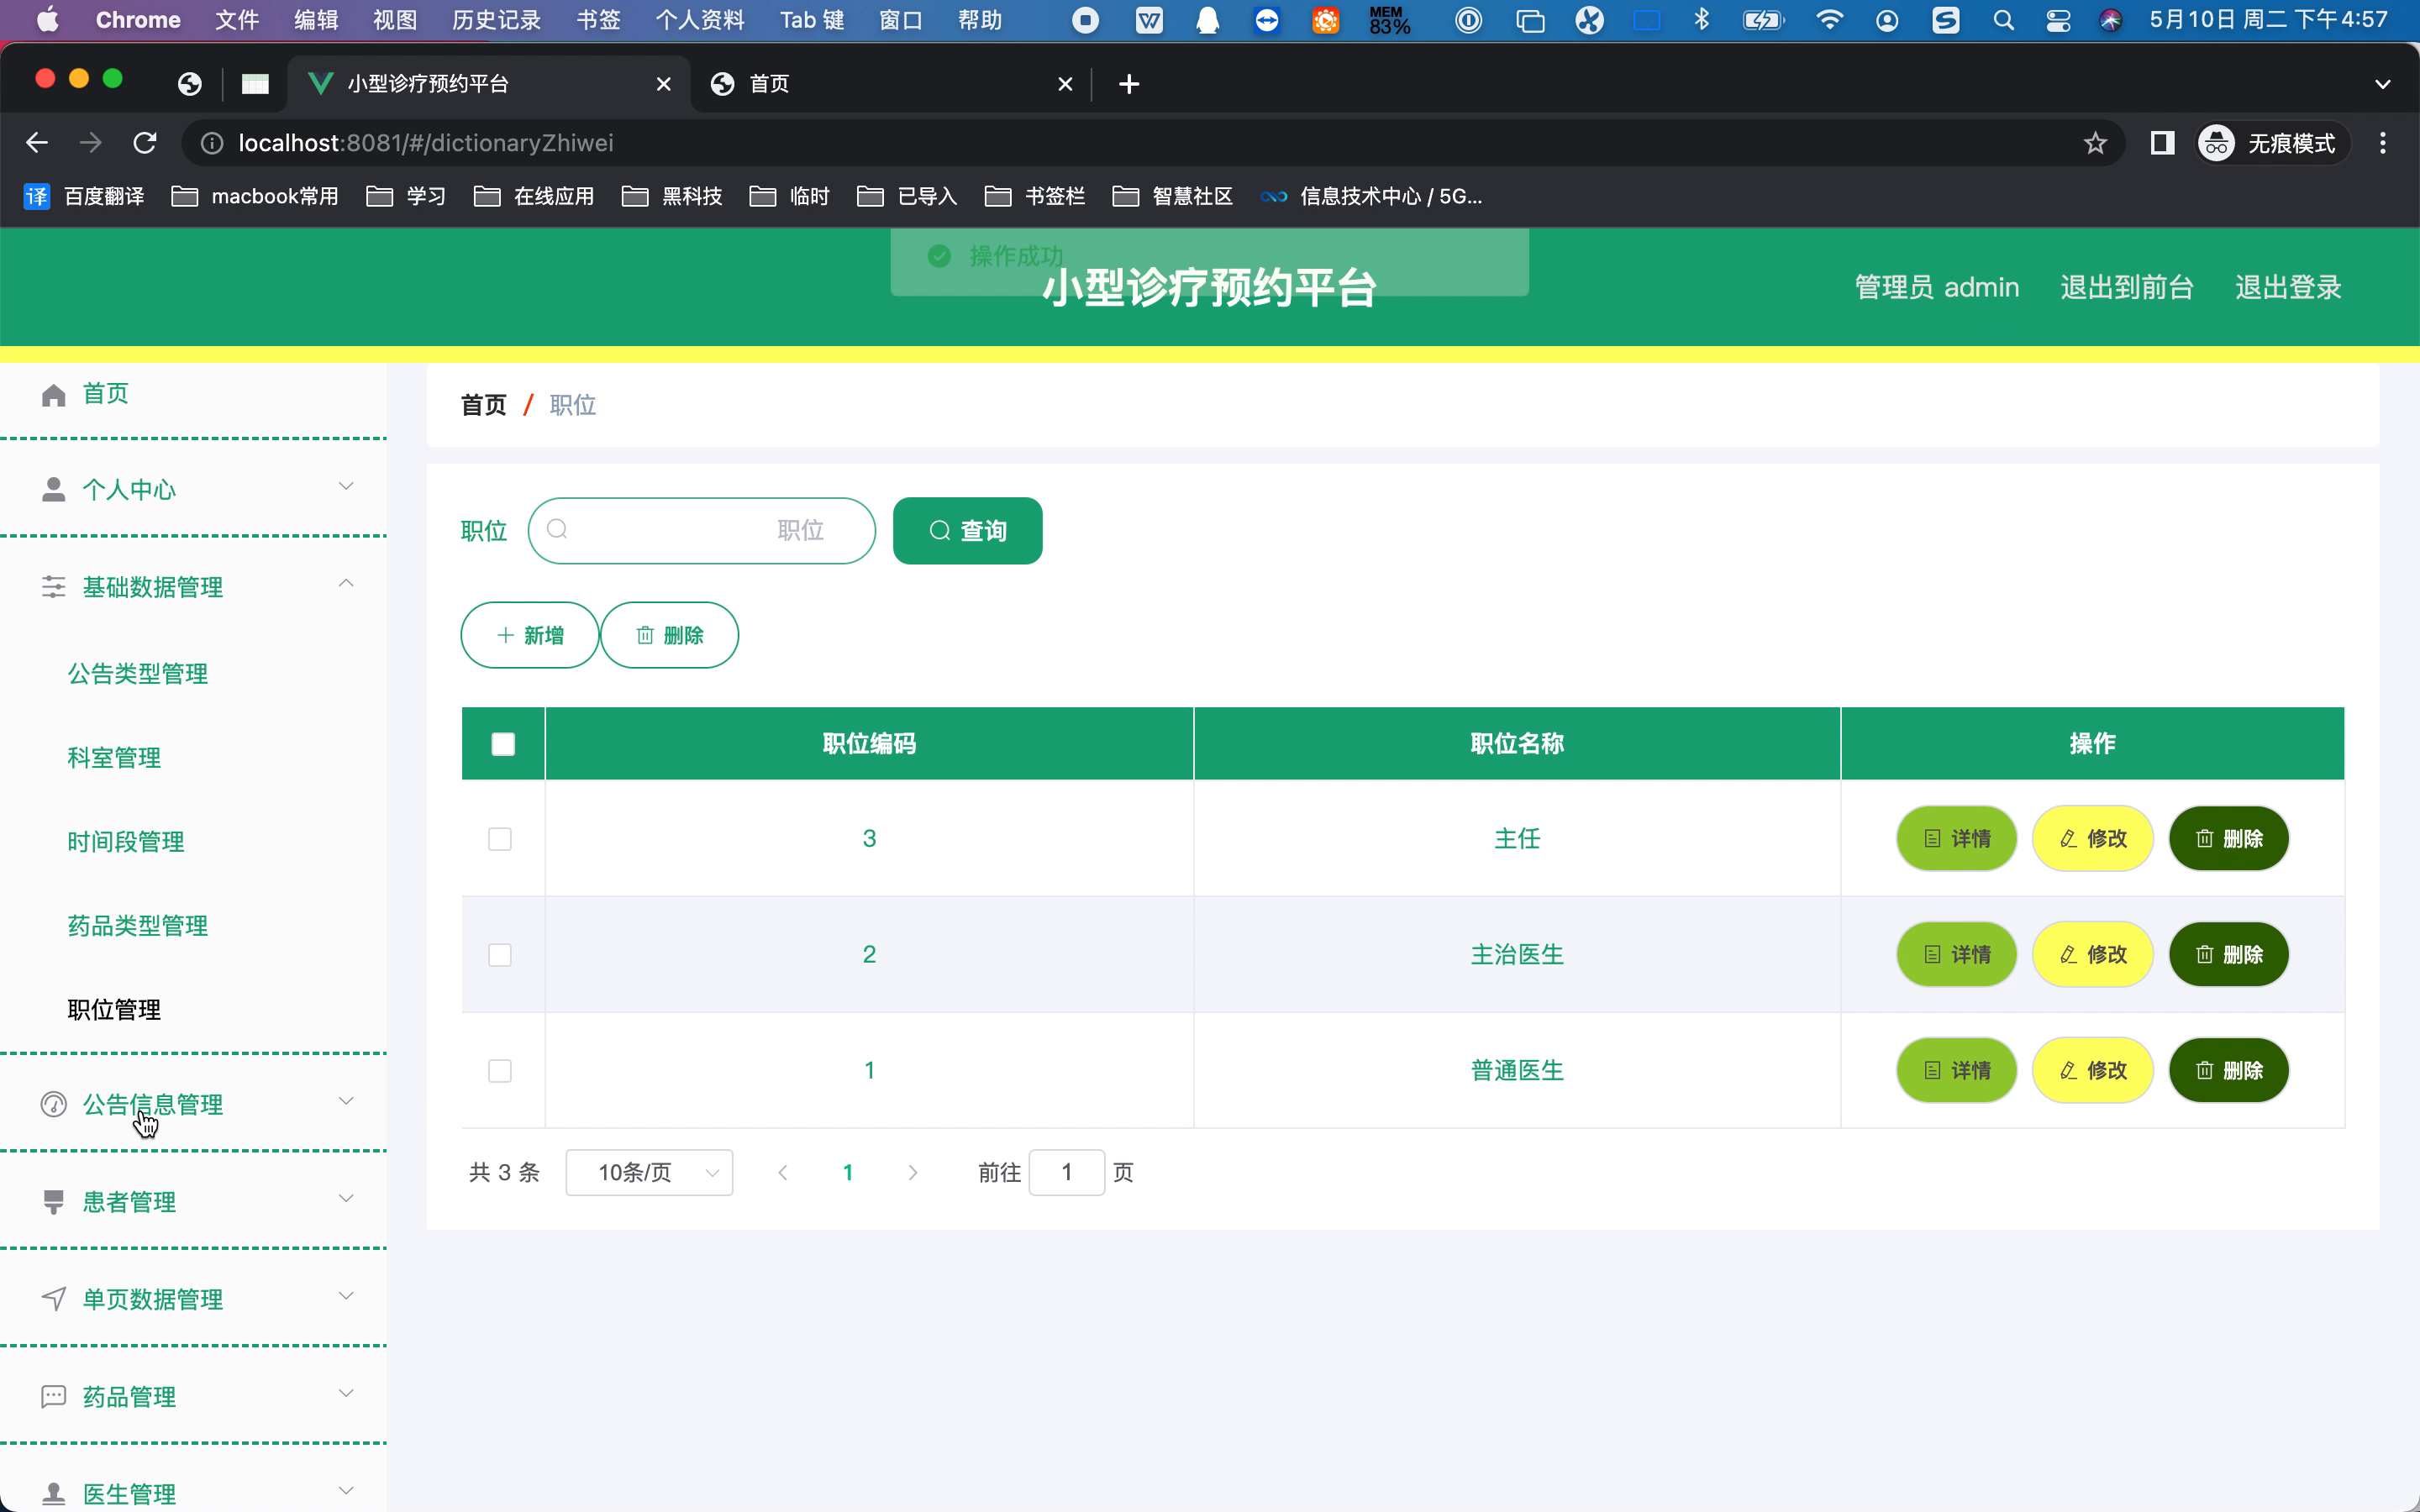Expand the 患者管理 menu chevron
The height and width of the screenshot is (1512, 2420).
[x=346, y=1199]
